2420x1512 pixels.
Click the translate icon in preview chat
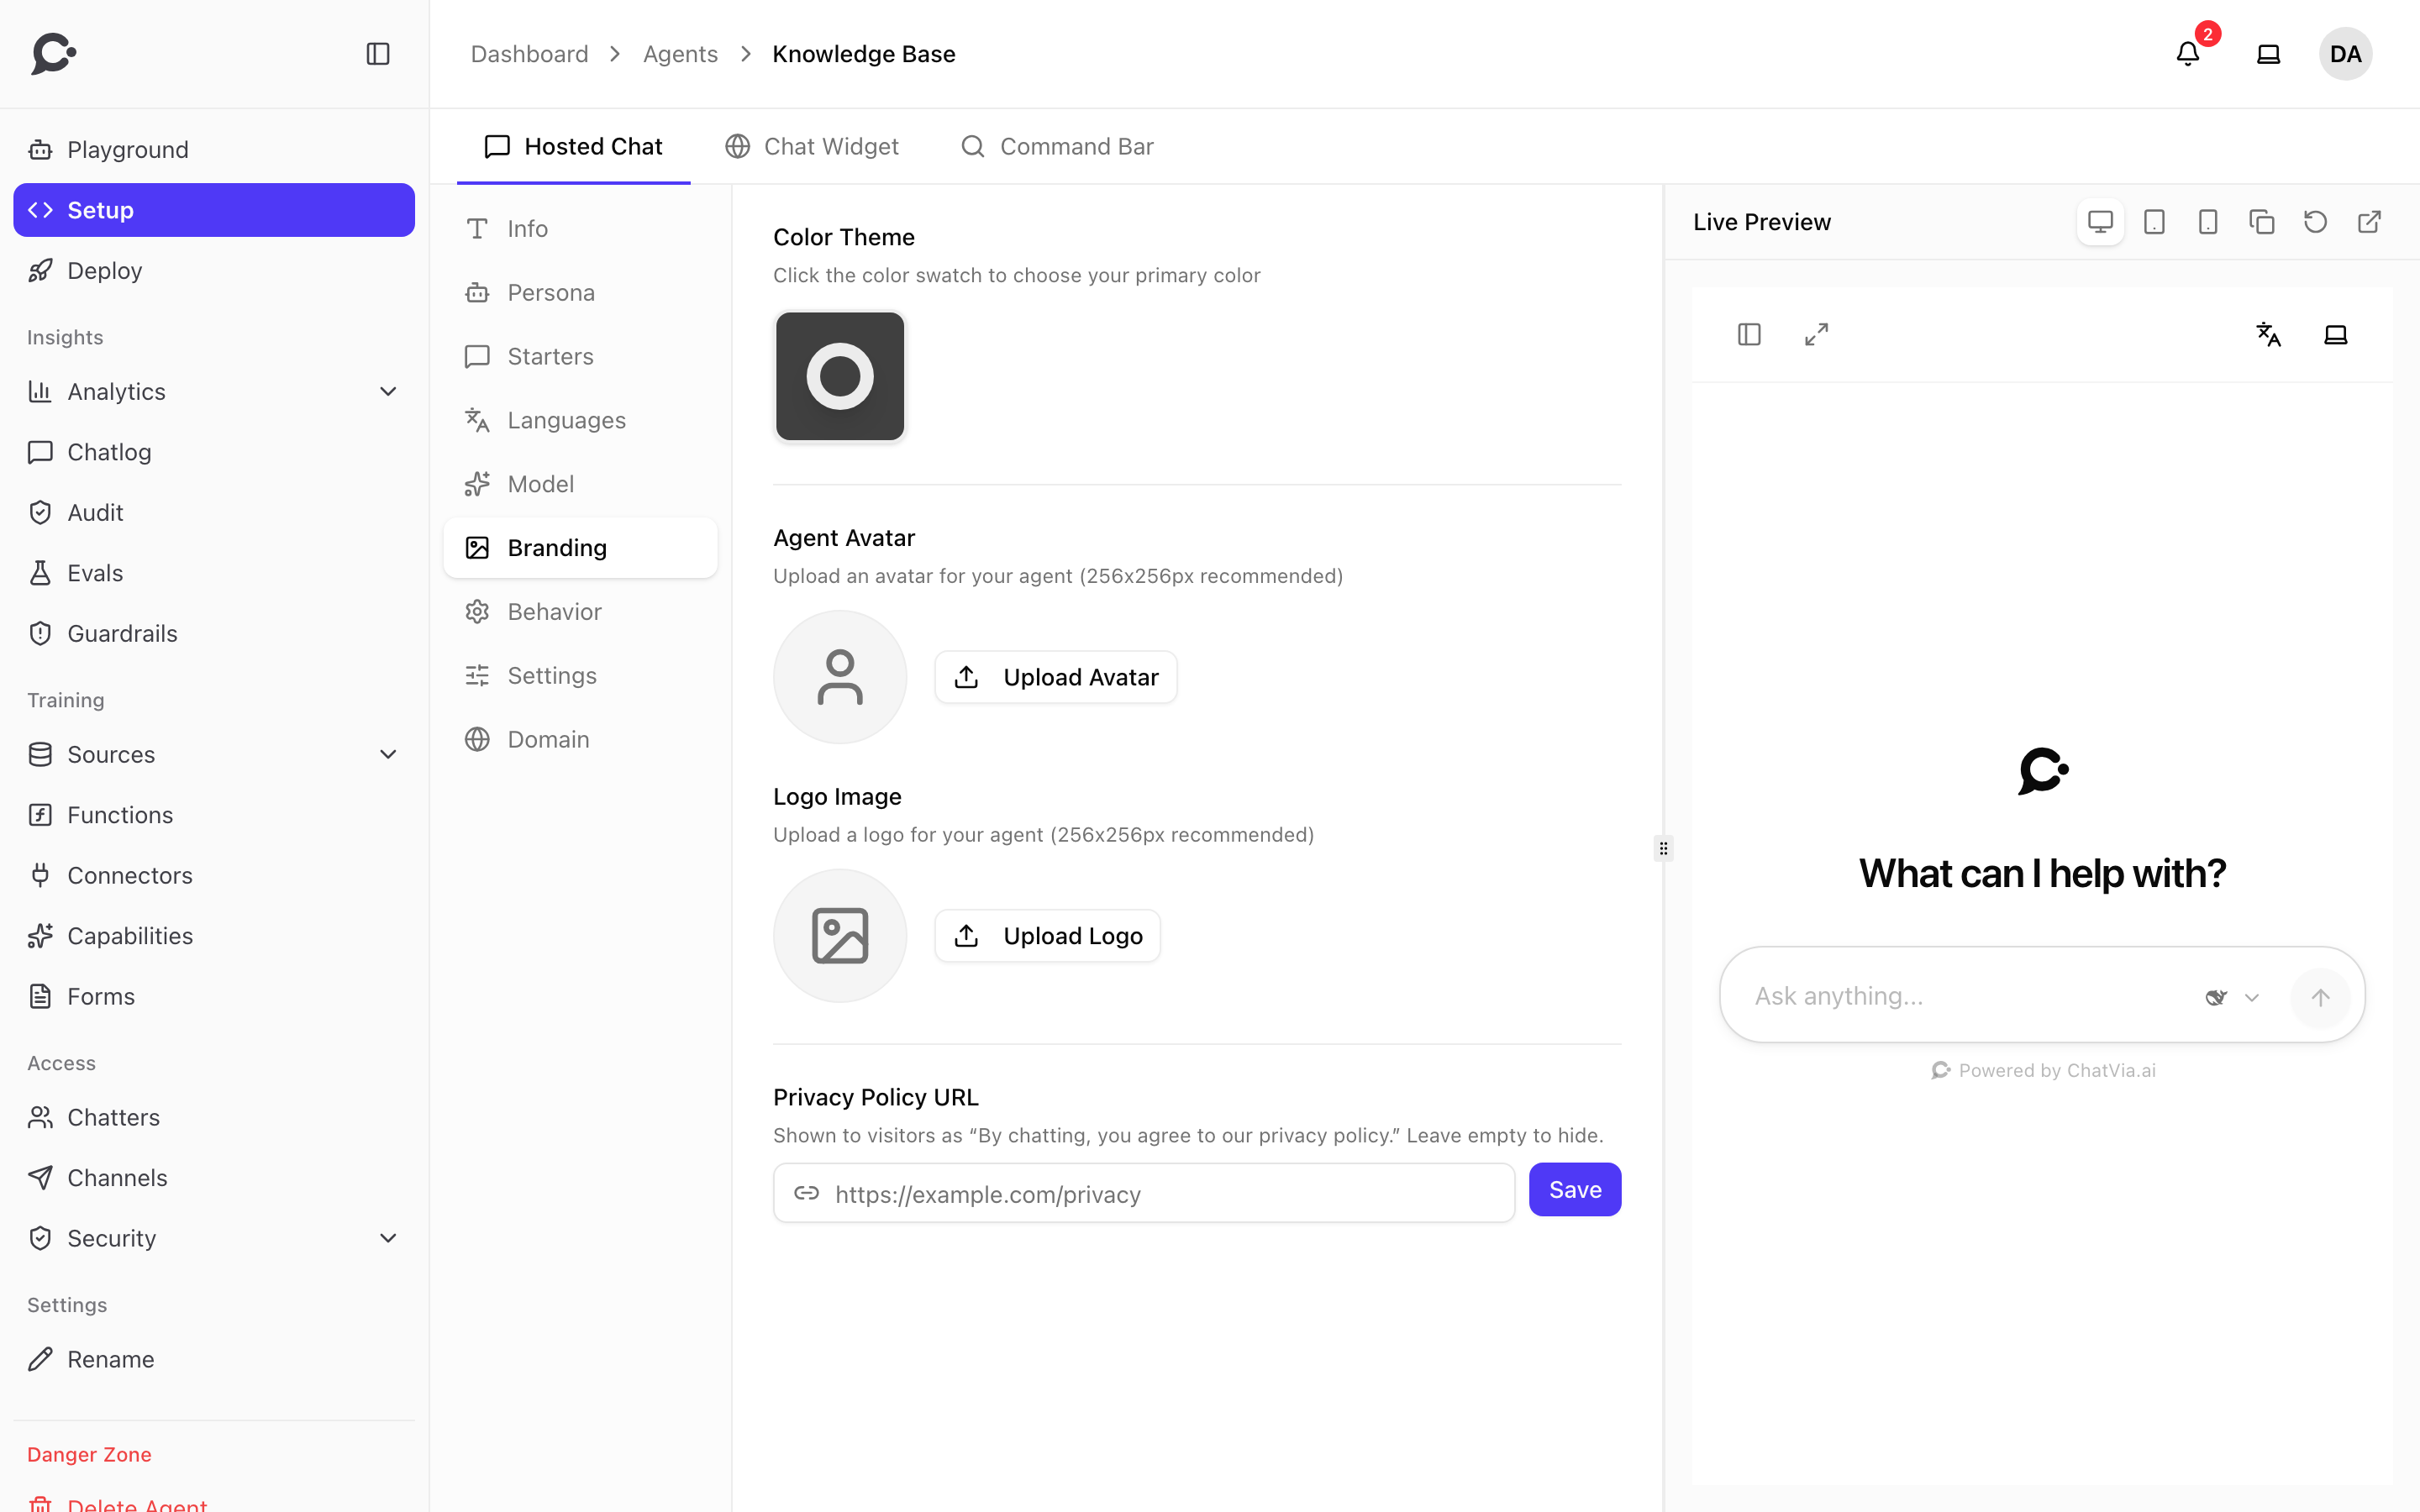[2269, 334]
